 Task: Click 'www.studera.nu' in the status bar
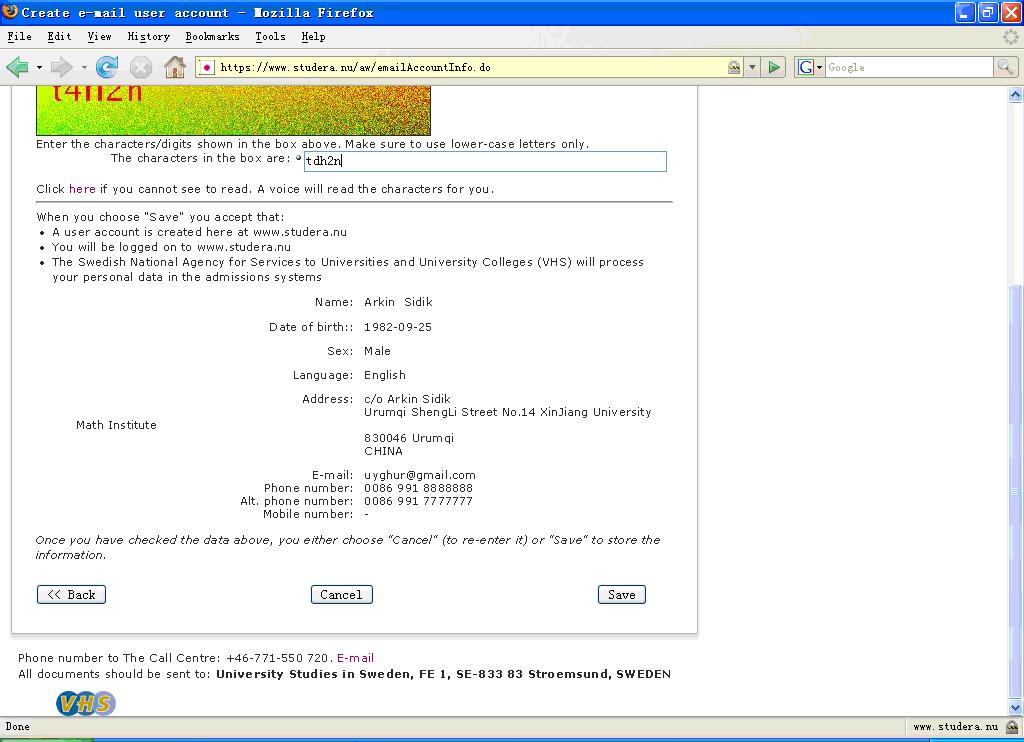coord(955,726)
